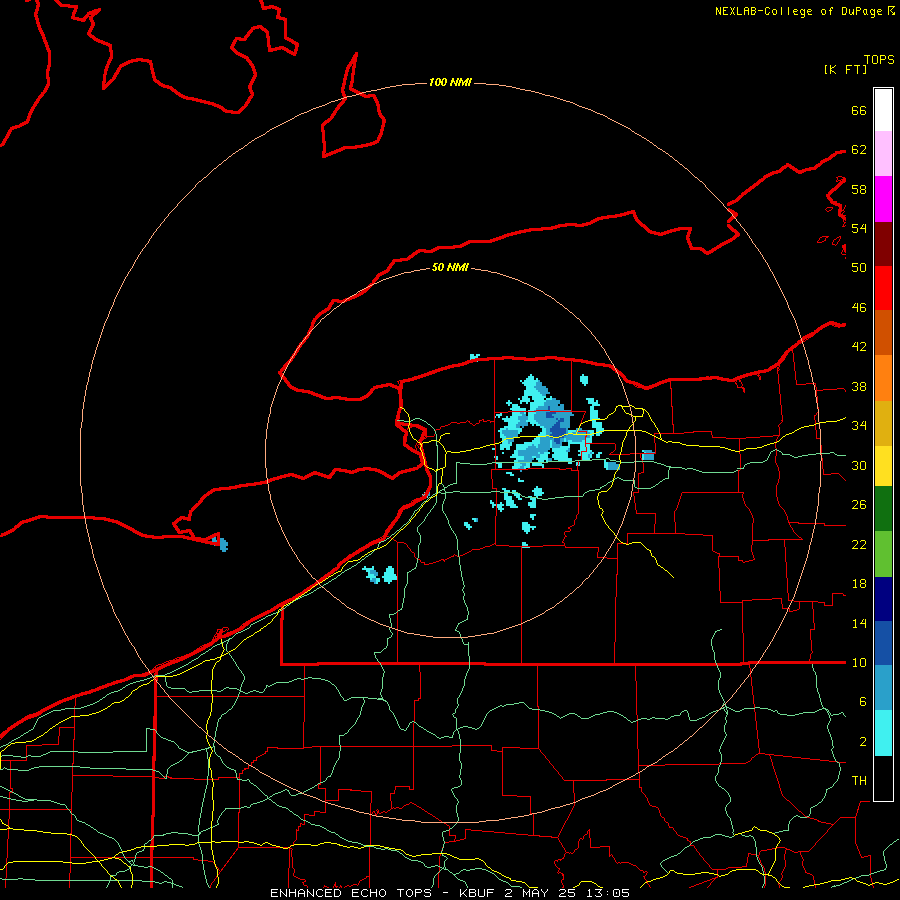This screenshot has width=900, height=900.
Task: Click the light pink legend color swatch
Action: [x=883, y=153]
